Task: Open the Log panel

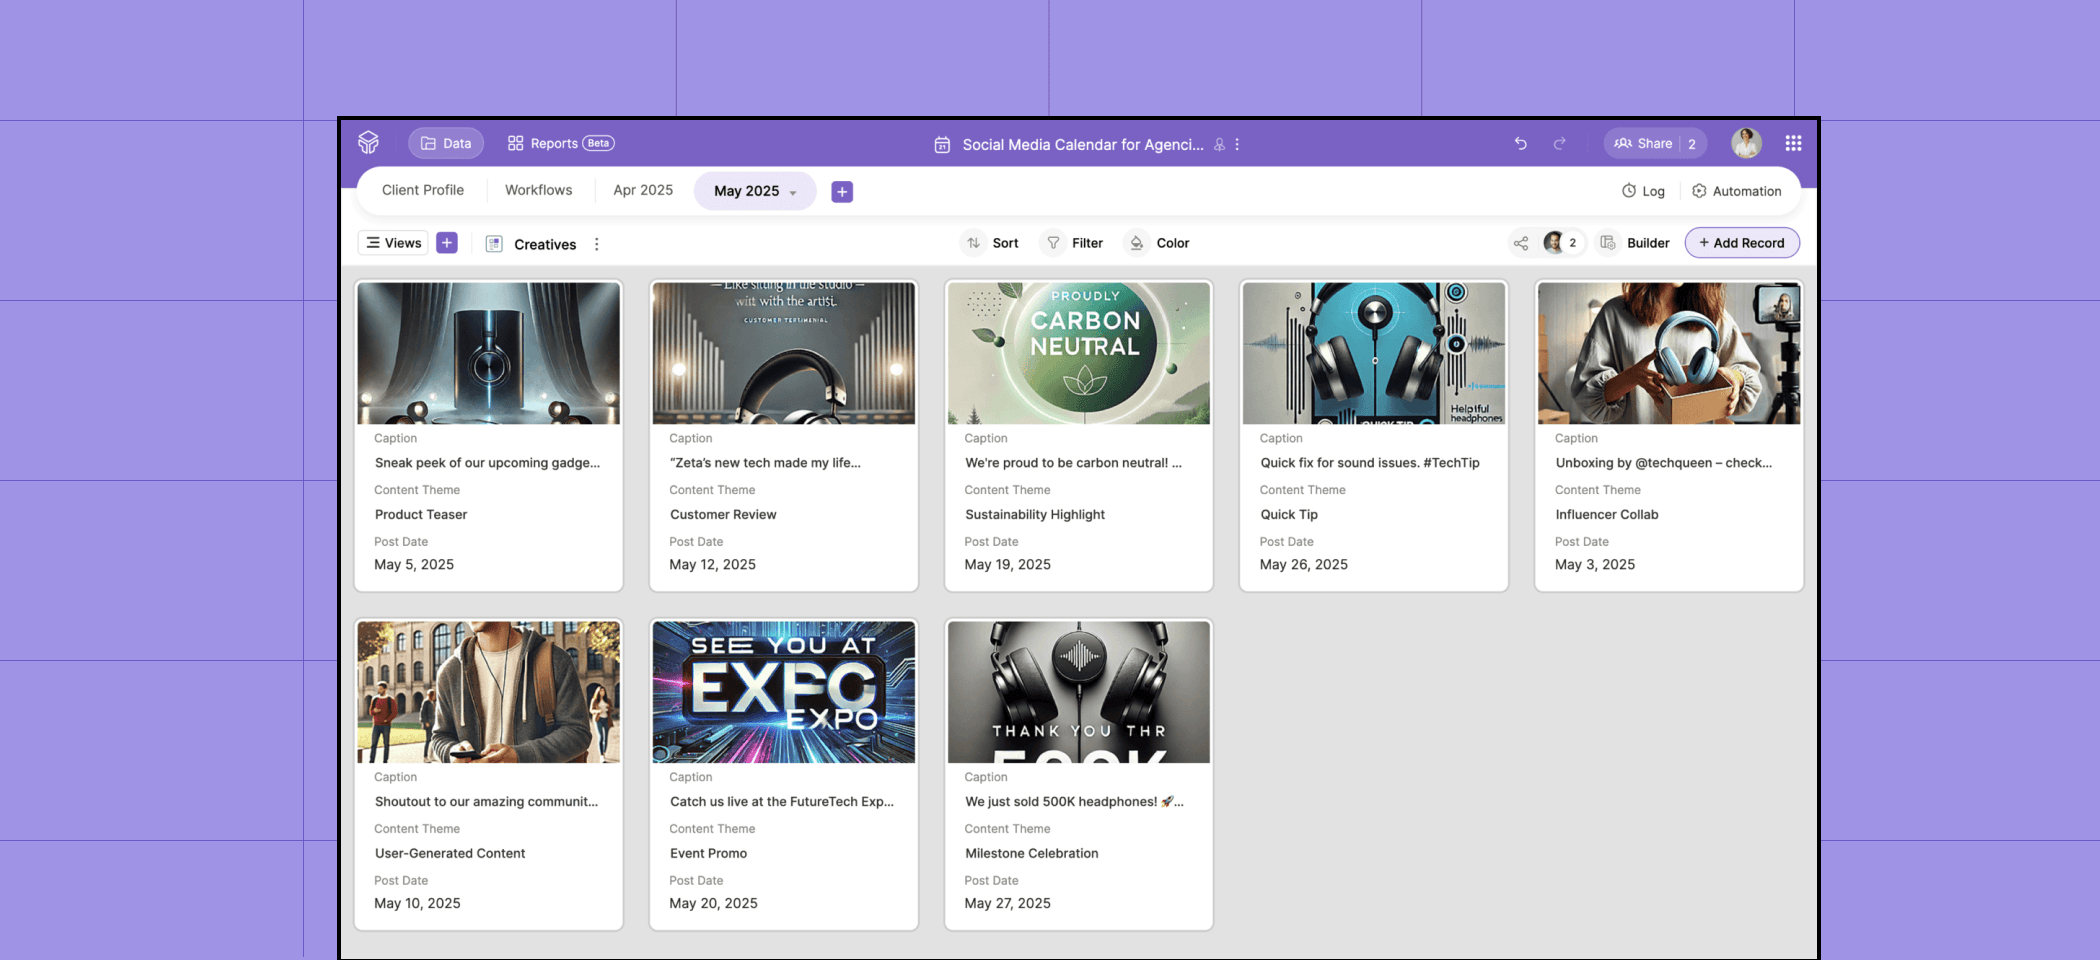Action: tap(1643, 191)
